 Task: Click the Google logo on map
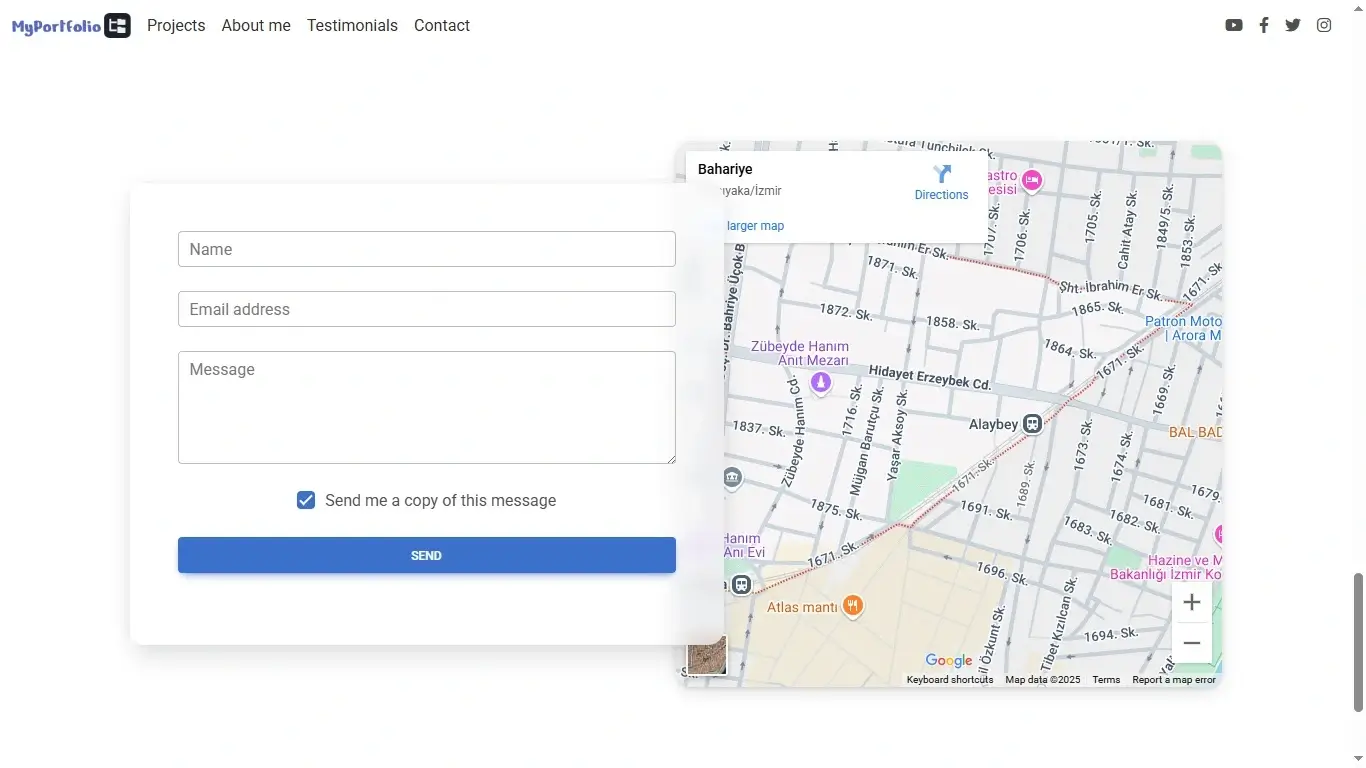[x=949, y=660]
